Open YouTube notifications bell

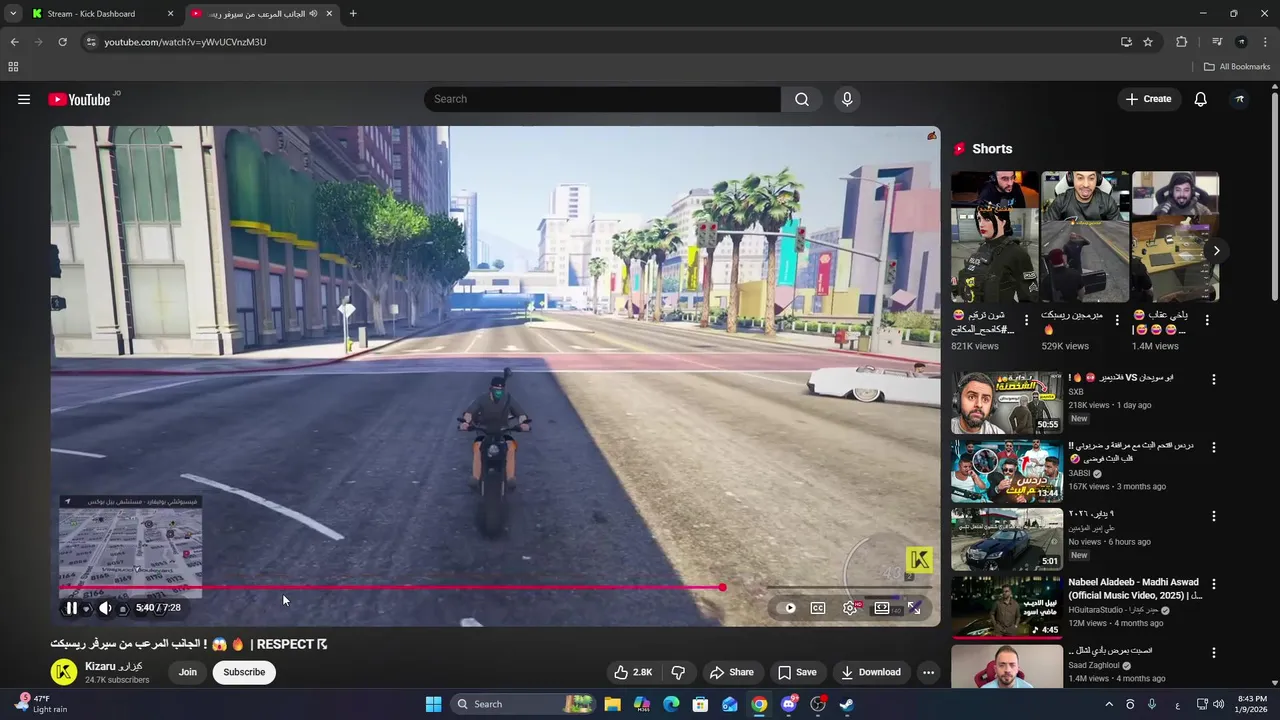click(1200, 99)
